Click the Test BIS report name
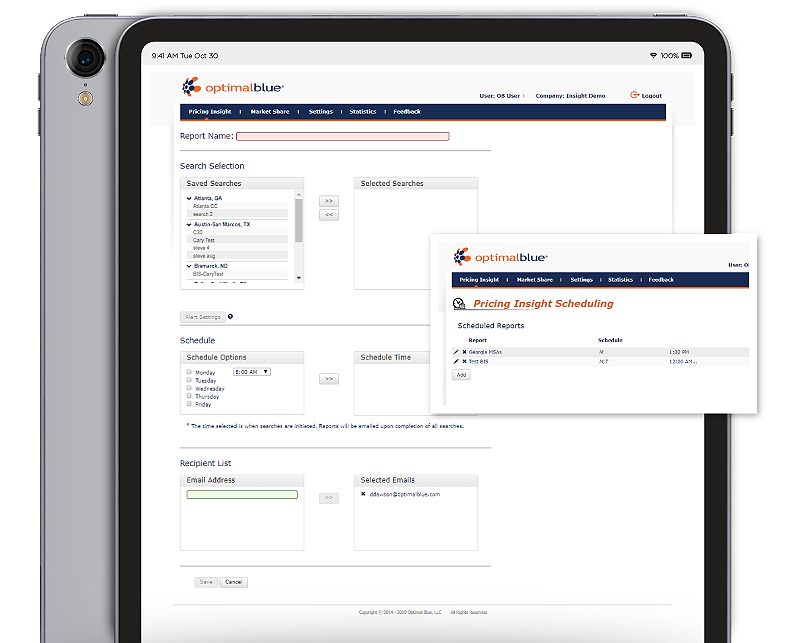Image resolution: width=793 pixels, height=643 pixels. point(478,361)
